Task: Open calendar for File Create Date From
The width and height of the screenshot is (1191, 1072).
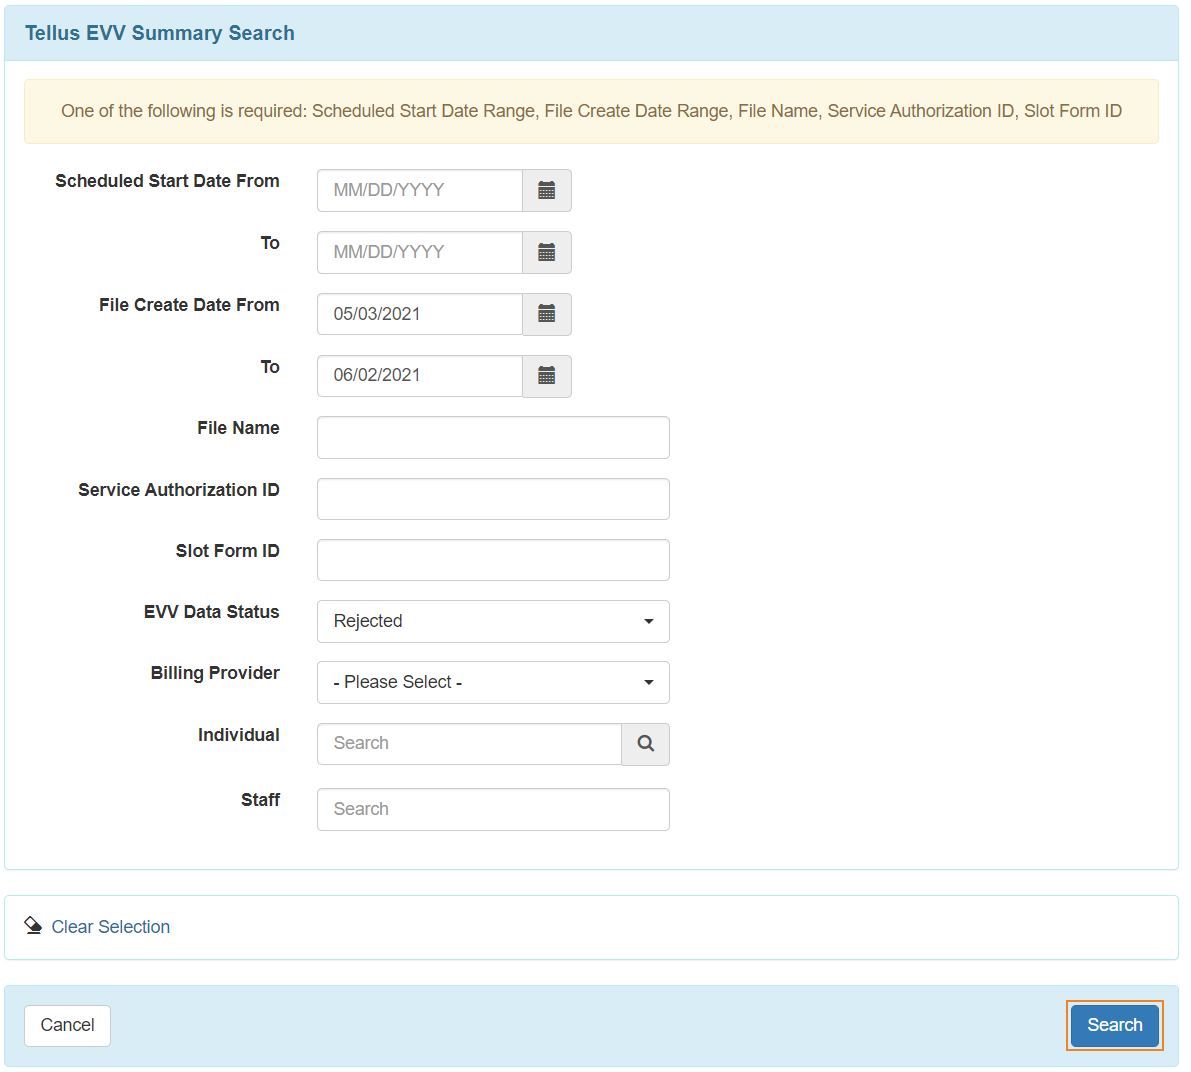Action: [x=547, y=314]
